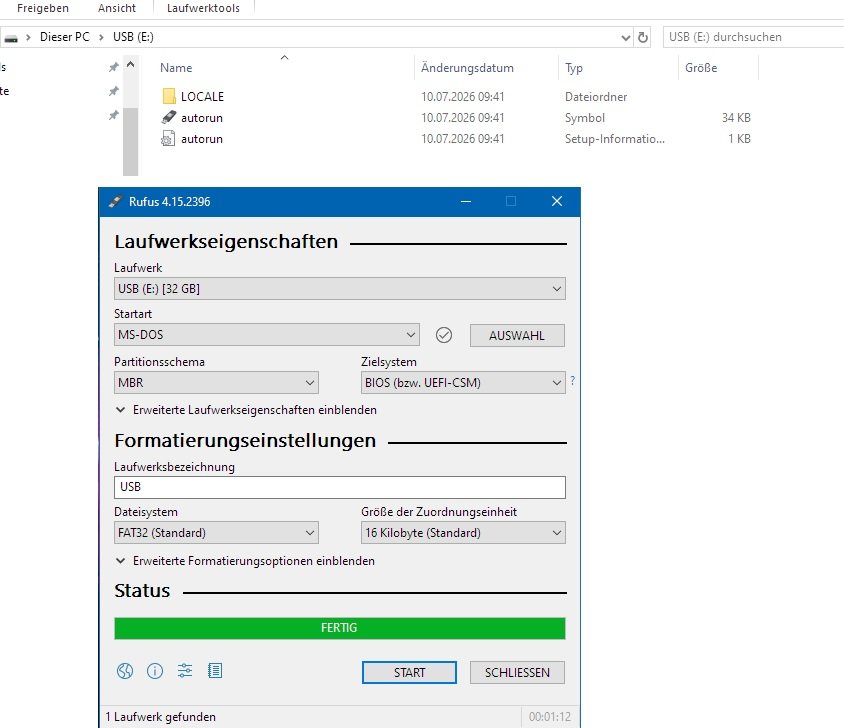The image size is (844, 728).
Task: Click the 00:01:12 elapsed timer
Action: pyautogui.click(x=550, y=717)
